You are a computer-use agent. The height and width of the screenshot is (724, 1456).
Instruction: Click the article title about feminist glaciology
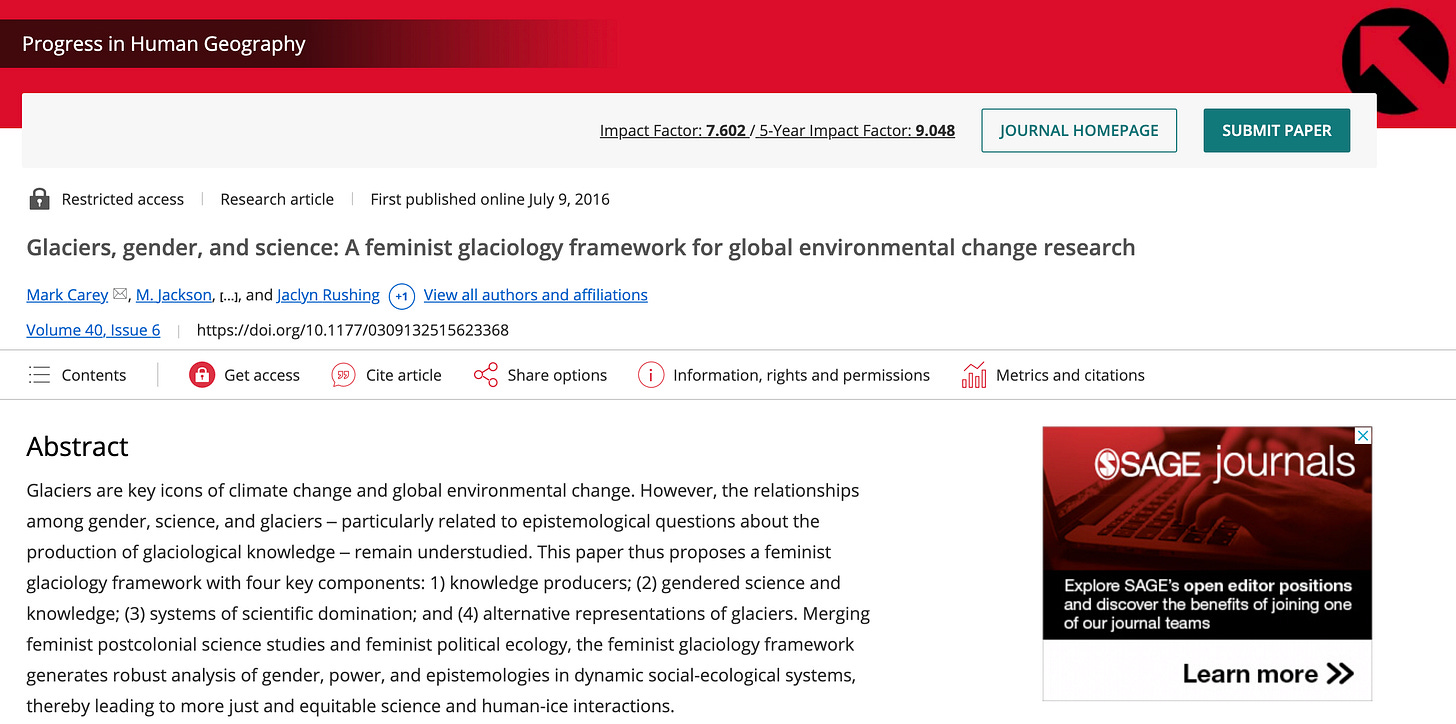[581, 247]
